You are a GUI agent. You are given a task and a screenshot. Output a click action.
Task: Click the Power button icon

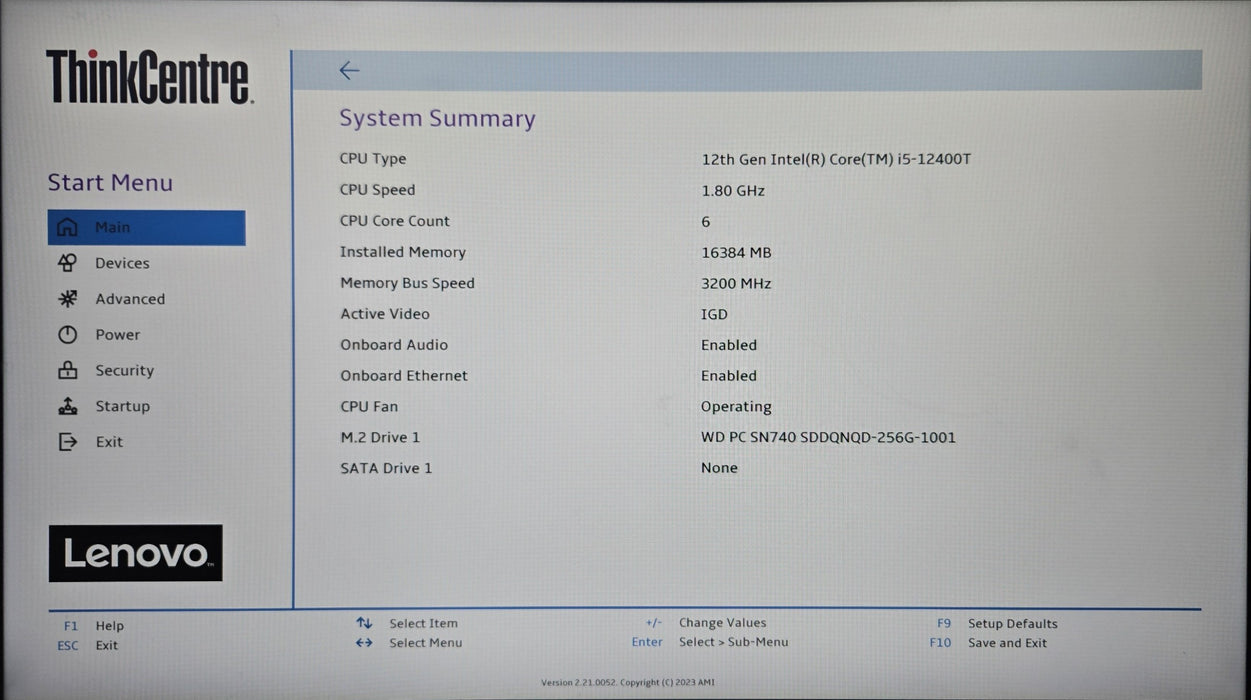tap(67, 335)
